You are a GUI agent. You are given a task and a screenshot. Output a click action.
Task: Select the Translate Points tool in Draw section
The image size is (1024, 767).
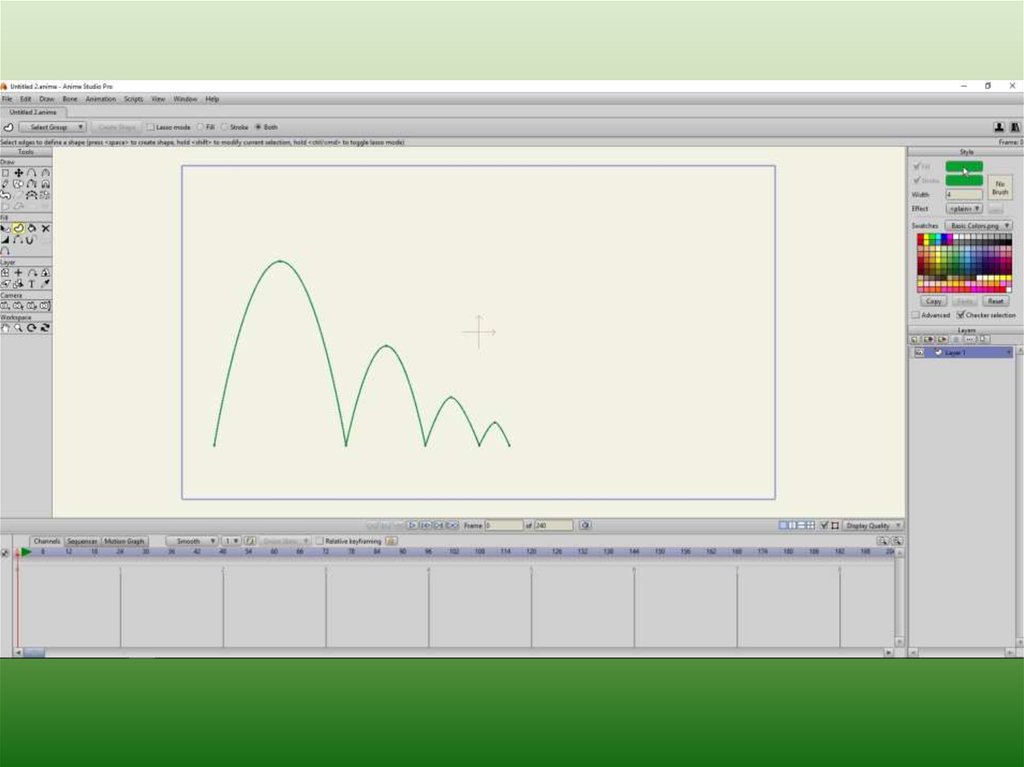pyautogui.click(x=19, y=173)
